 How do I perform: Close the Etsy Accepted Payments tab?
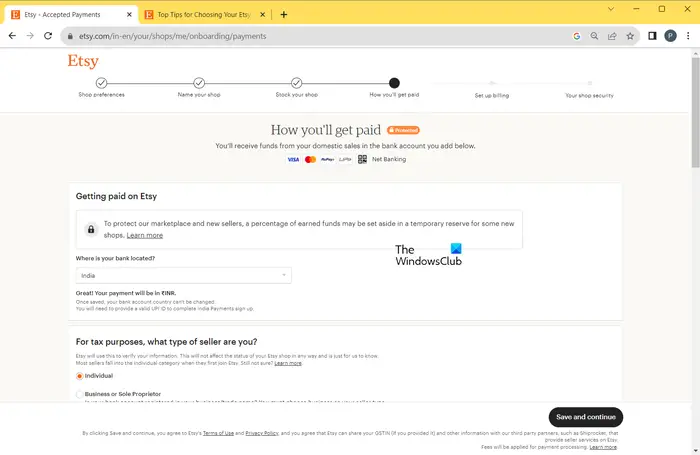[129, 14]
